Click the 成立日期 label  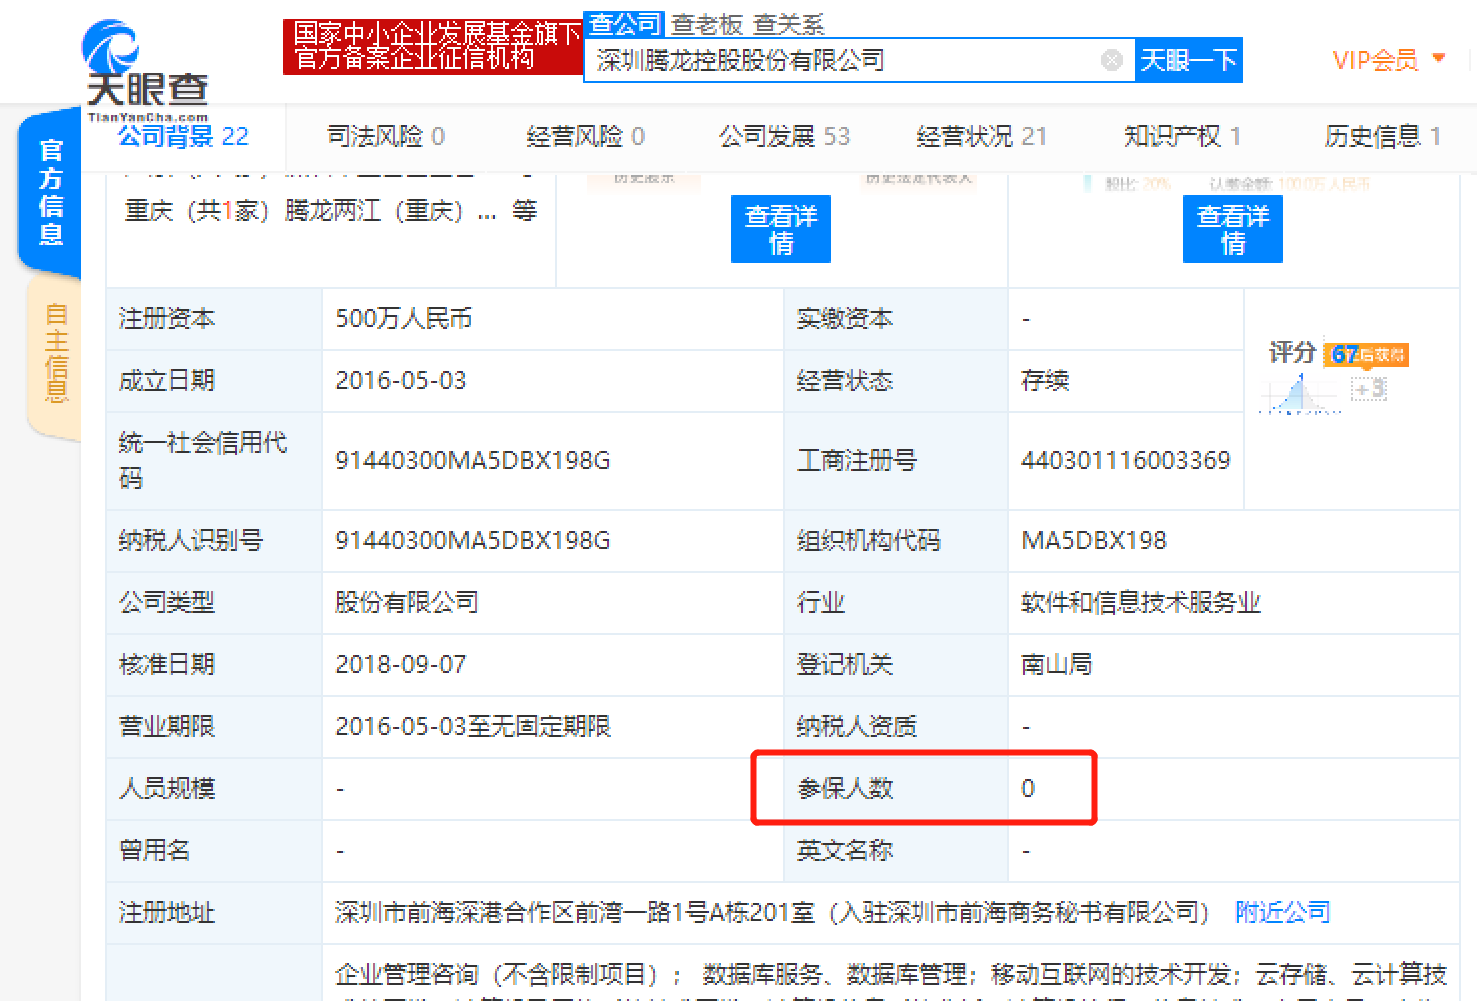[167, 380]
